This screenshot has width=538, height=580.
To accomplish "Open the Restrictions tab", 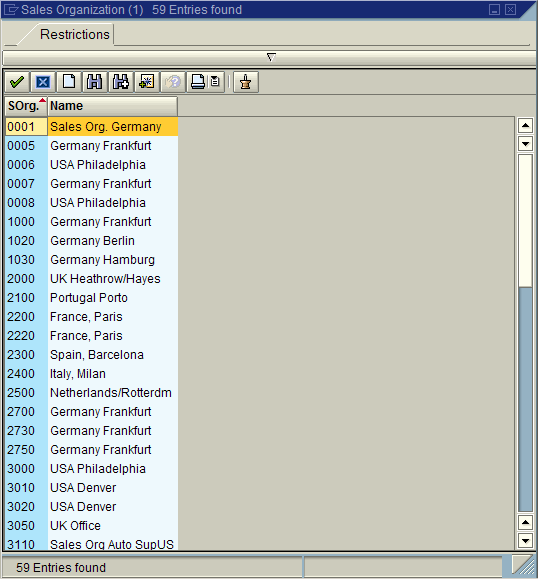I will pyautogui.click(x=74, y=34).
